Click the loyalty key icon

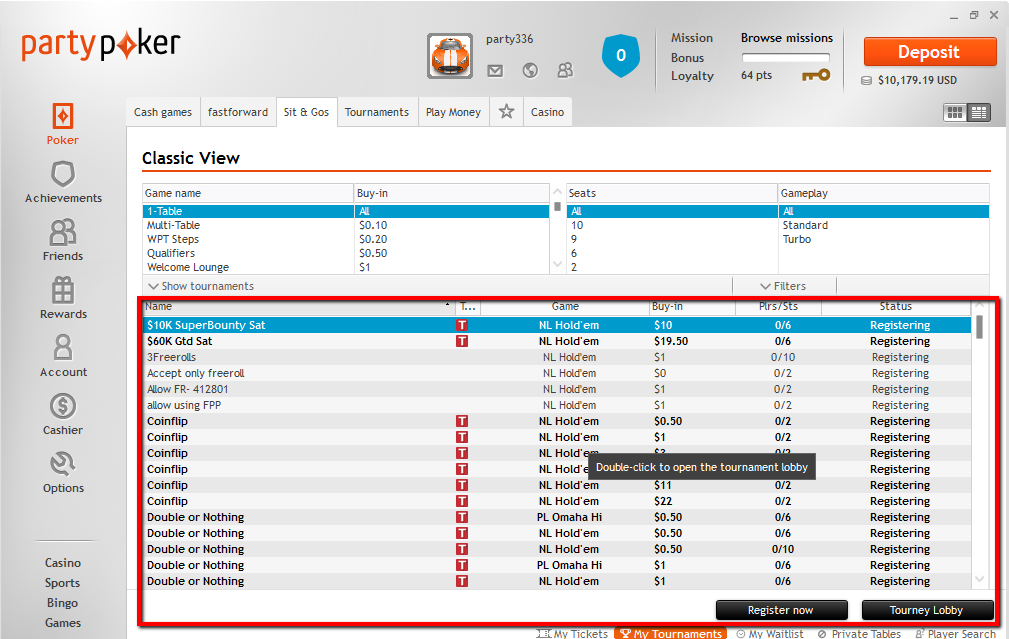(x=816, y=75)
